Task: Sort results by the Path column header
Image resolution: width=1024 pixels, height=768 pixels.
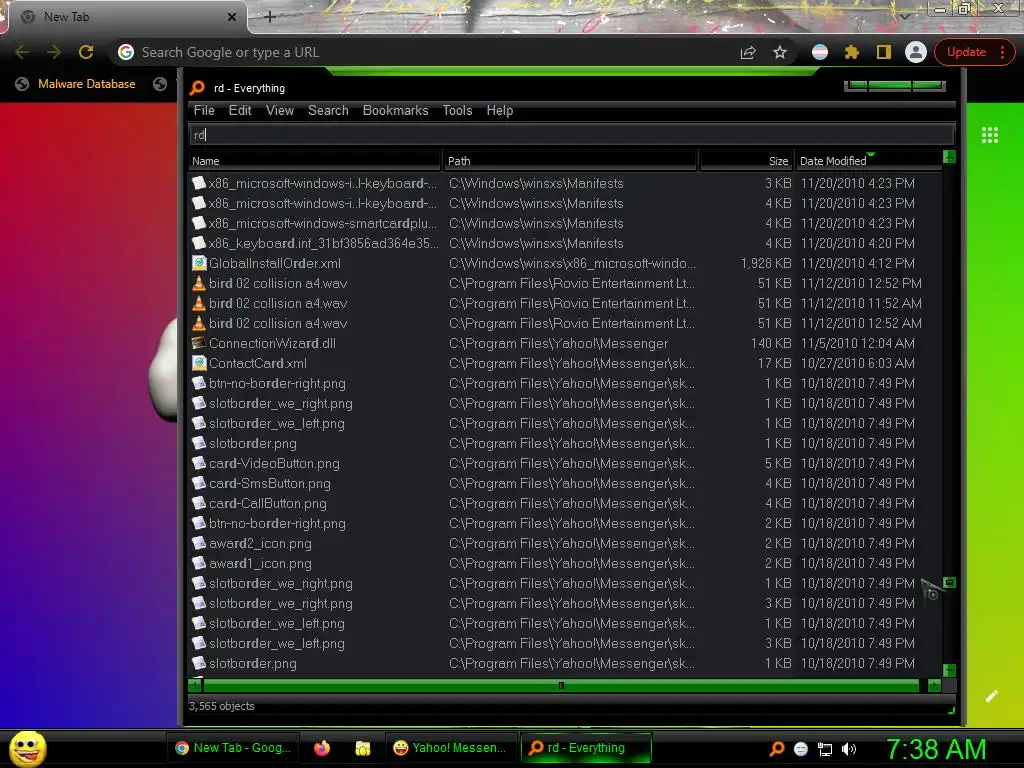Action: 570,161
